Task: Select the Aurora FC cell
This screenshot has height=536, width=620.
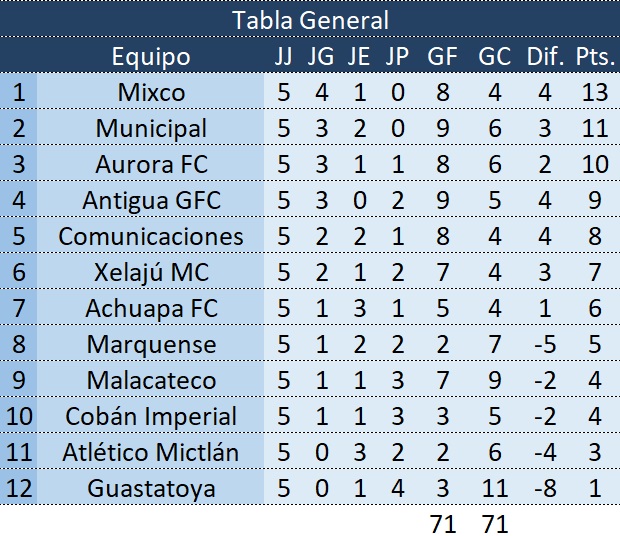Action: click(151, 164)
